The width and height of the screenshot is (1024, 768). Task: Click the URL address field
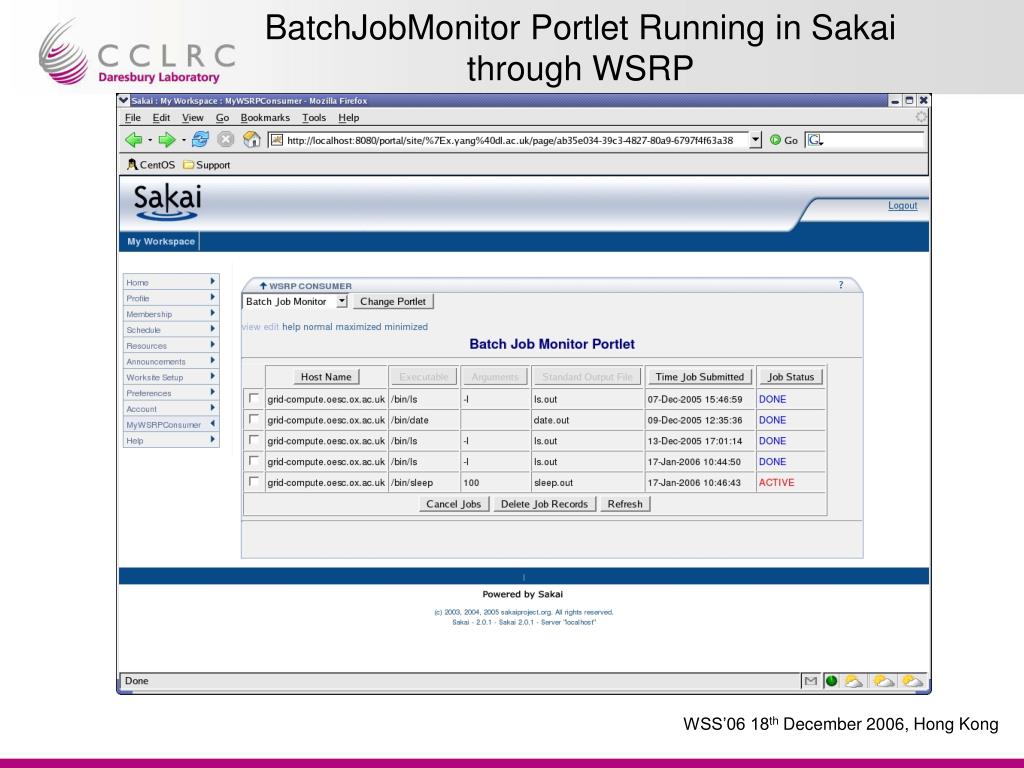[x=509, y=140]
